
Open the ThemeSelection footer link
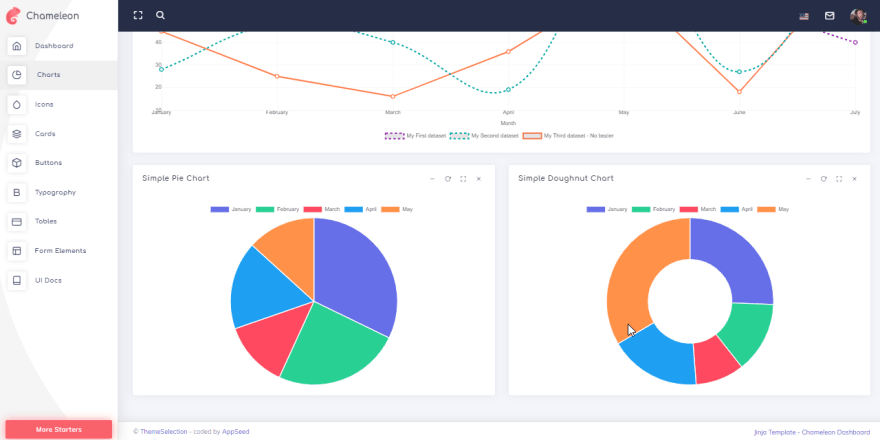pyautogui.click(x=164, y=432)
